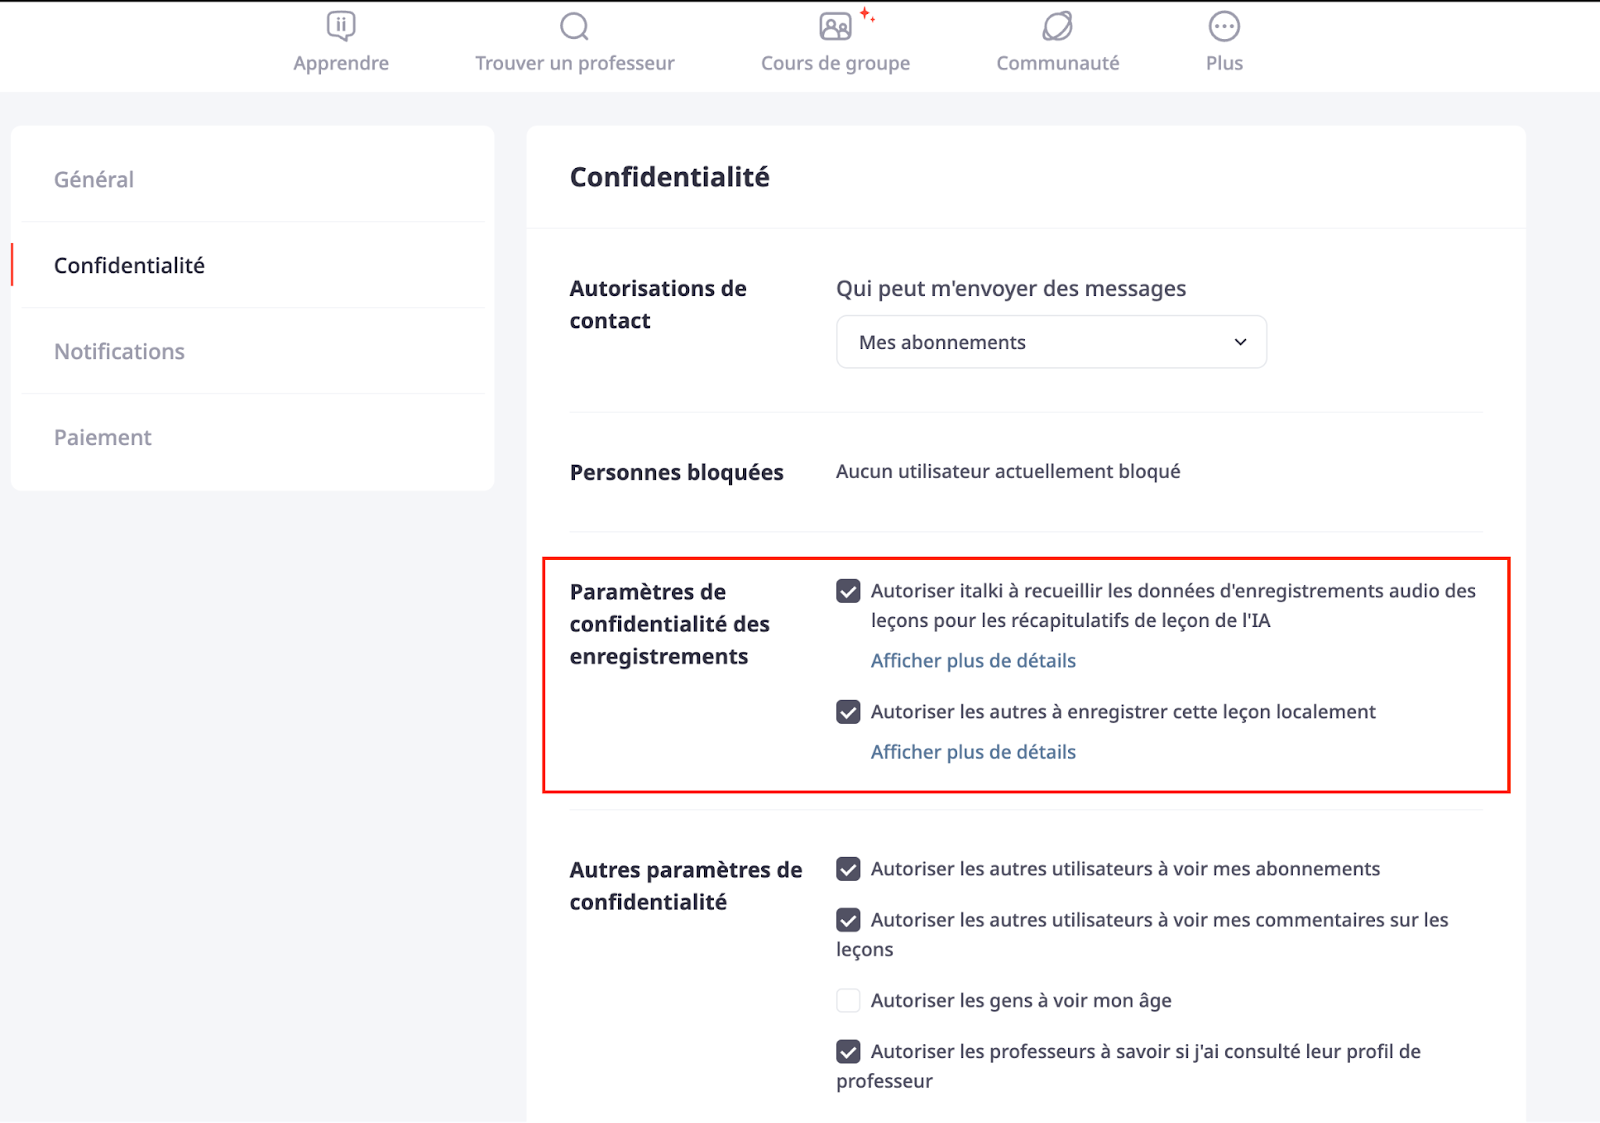Screen dimensions: 1600x1123
Task: Uncheck "voir mes abonnements" checkbox
Action: point(848,869)
